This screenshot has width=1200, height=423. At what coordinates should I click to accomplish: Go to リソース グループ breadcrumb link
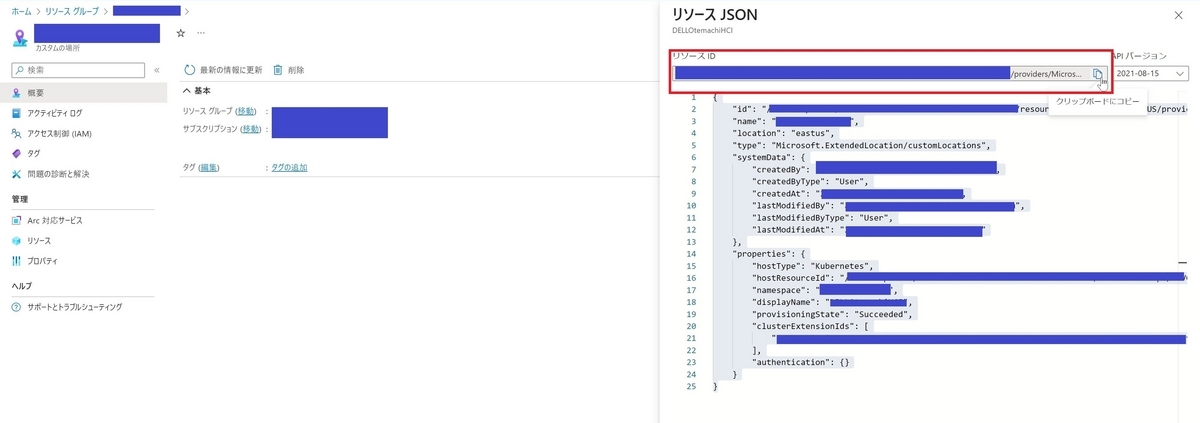pos(74,10)
